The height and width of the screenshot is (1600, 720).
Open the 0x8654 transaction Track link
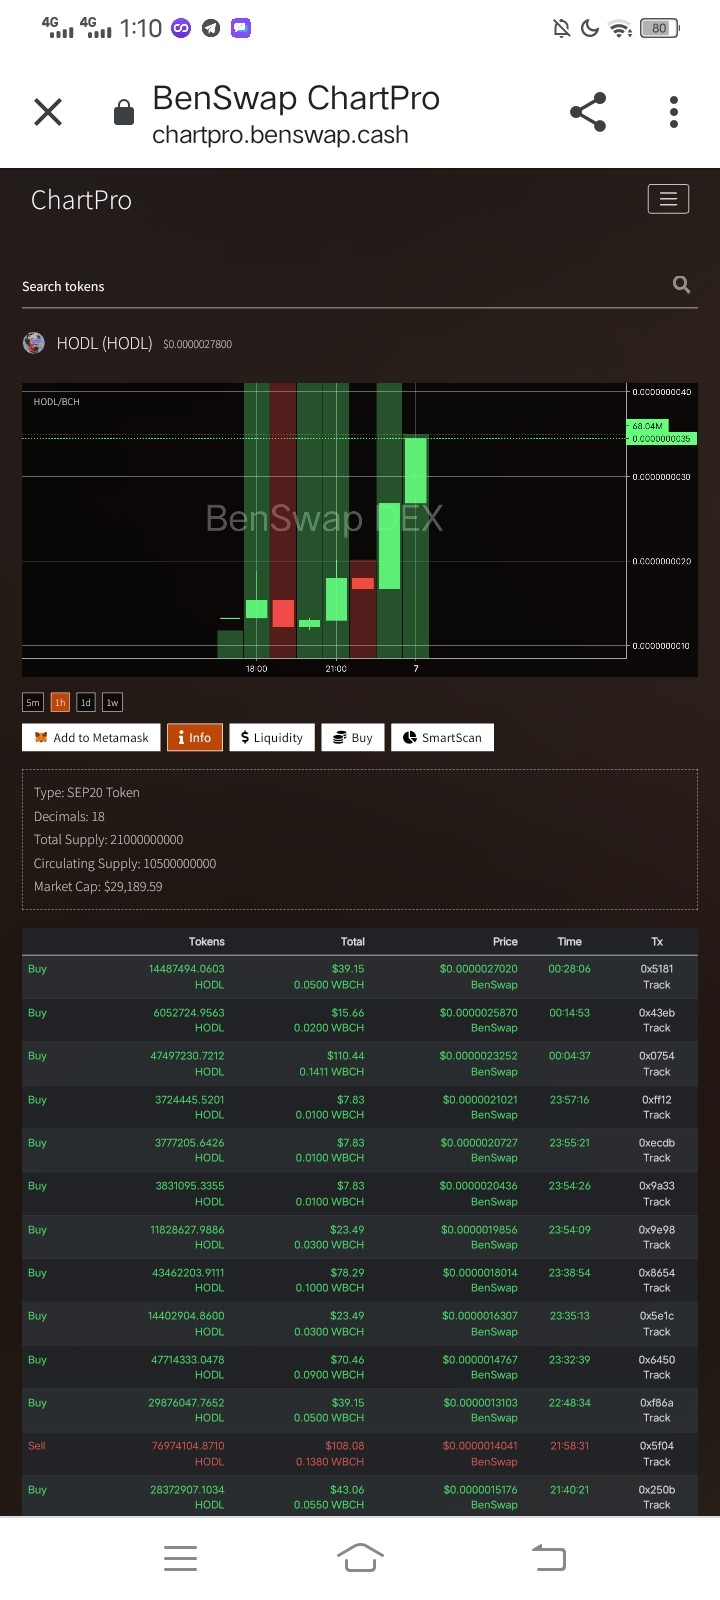tap(657, 1288)
